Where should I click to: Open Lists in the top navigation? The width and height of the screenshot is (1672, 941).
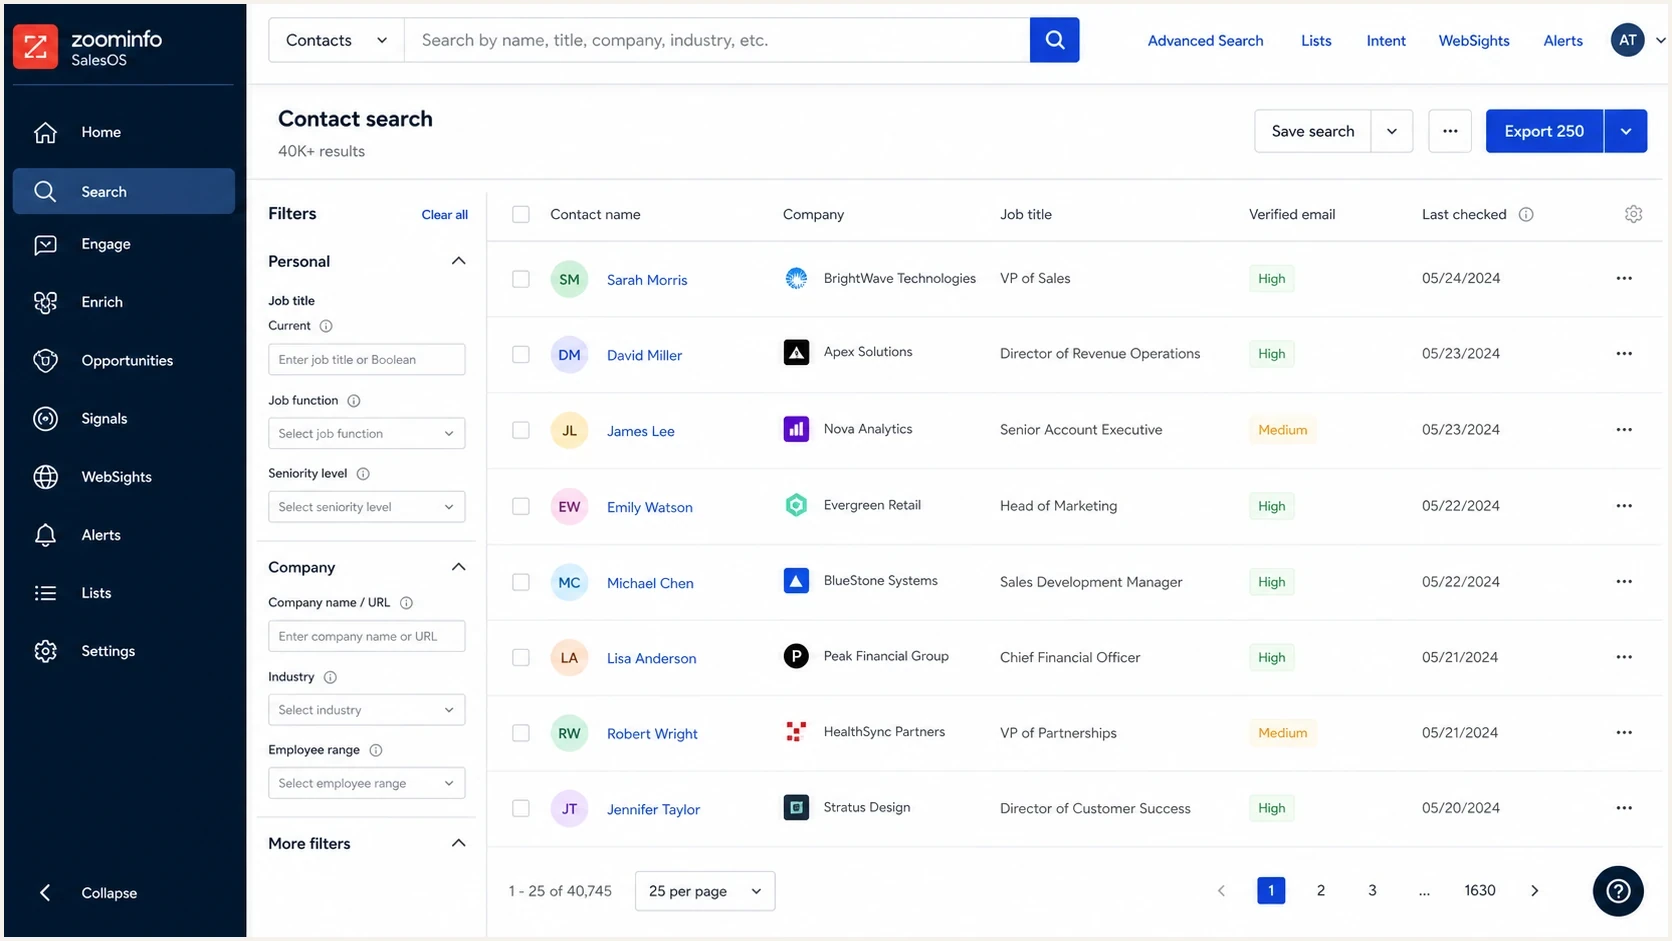(1316, 41)
